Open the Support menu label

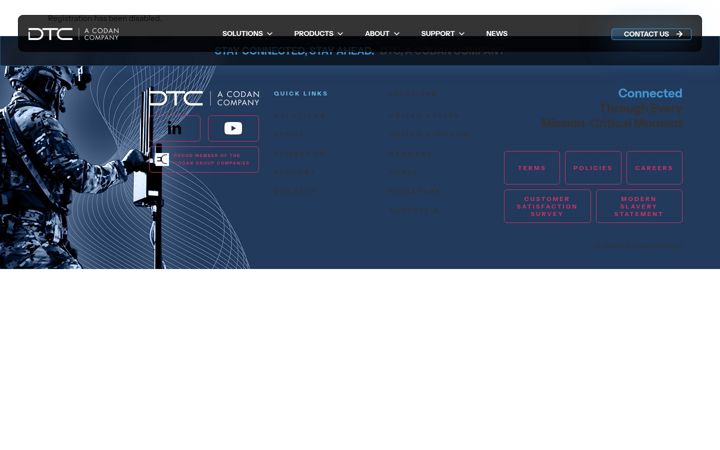438,34
